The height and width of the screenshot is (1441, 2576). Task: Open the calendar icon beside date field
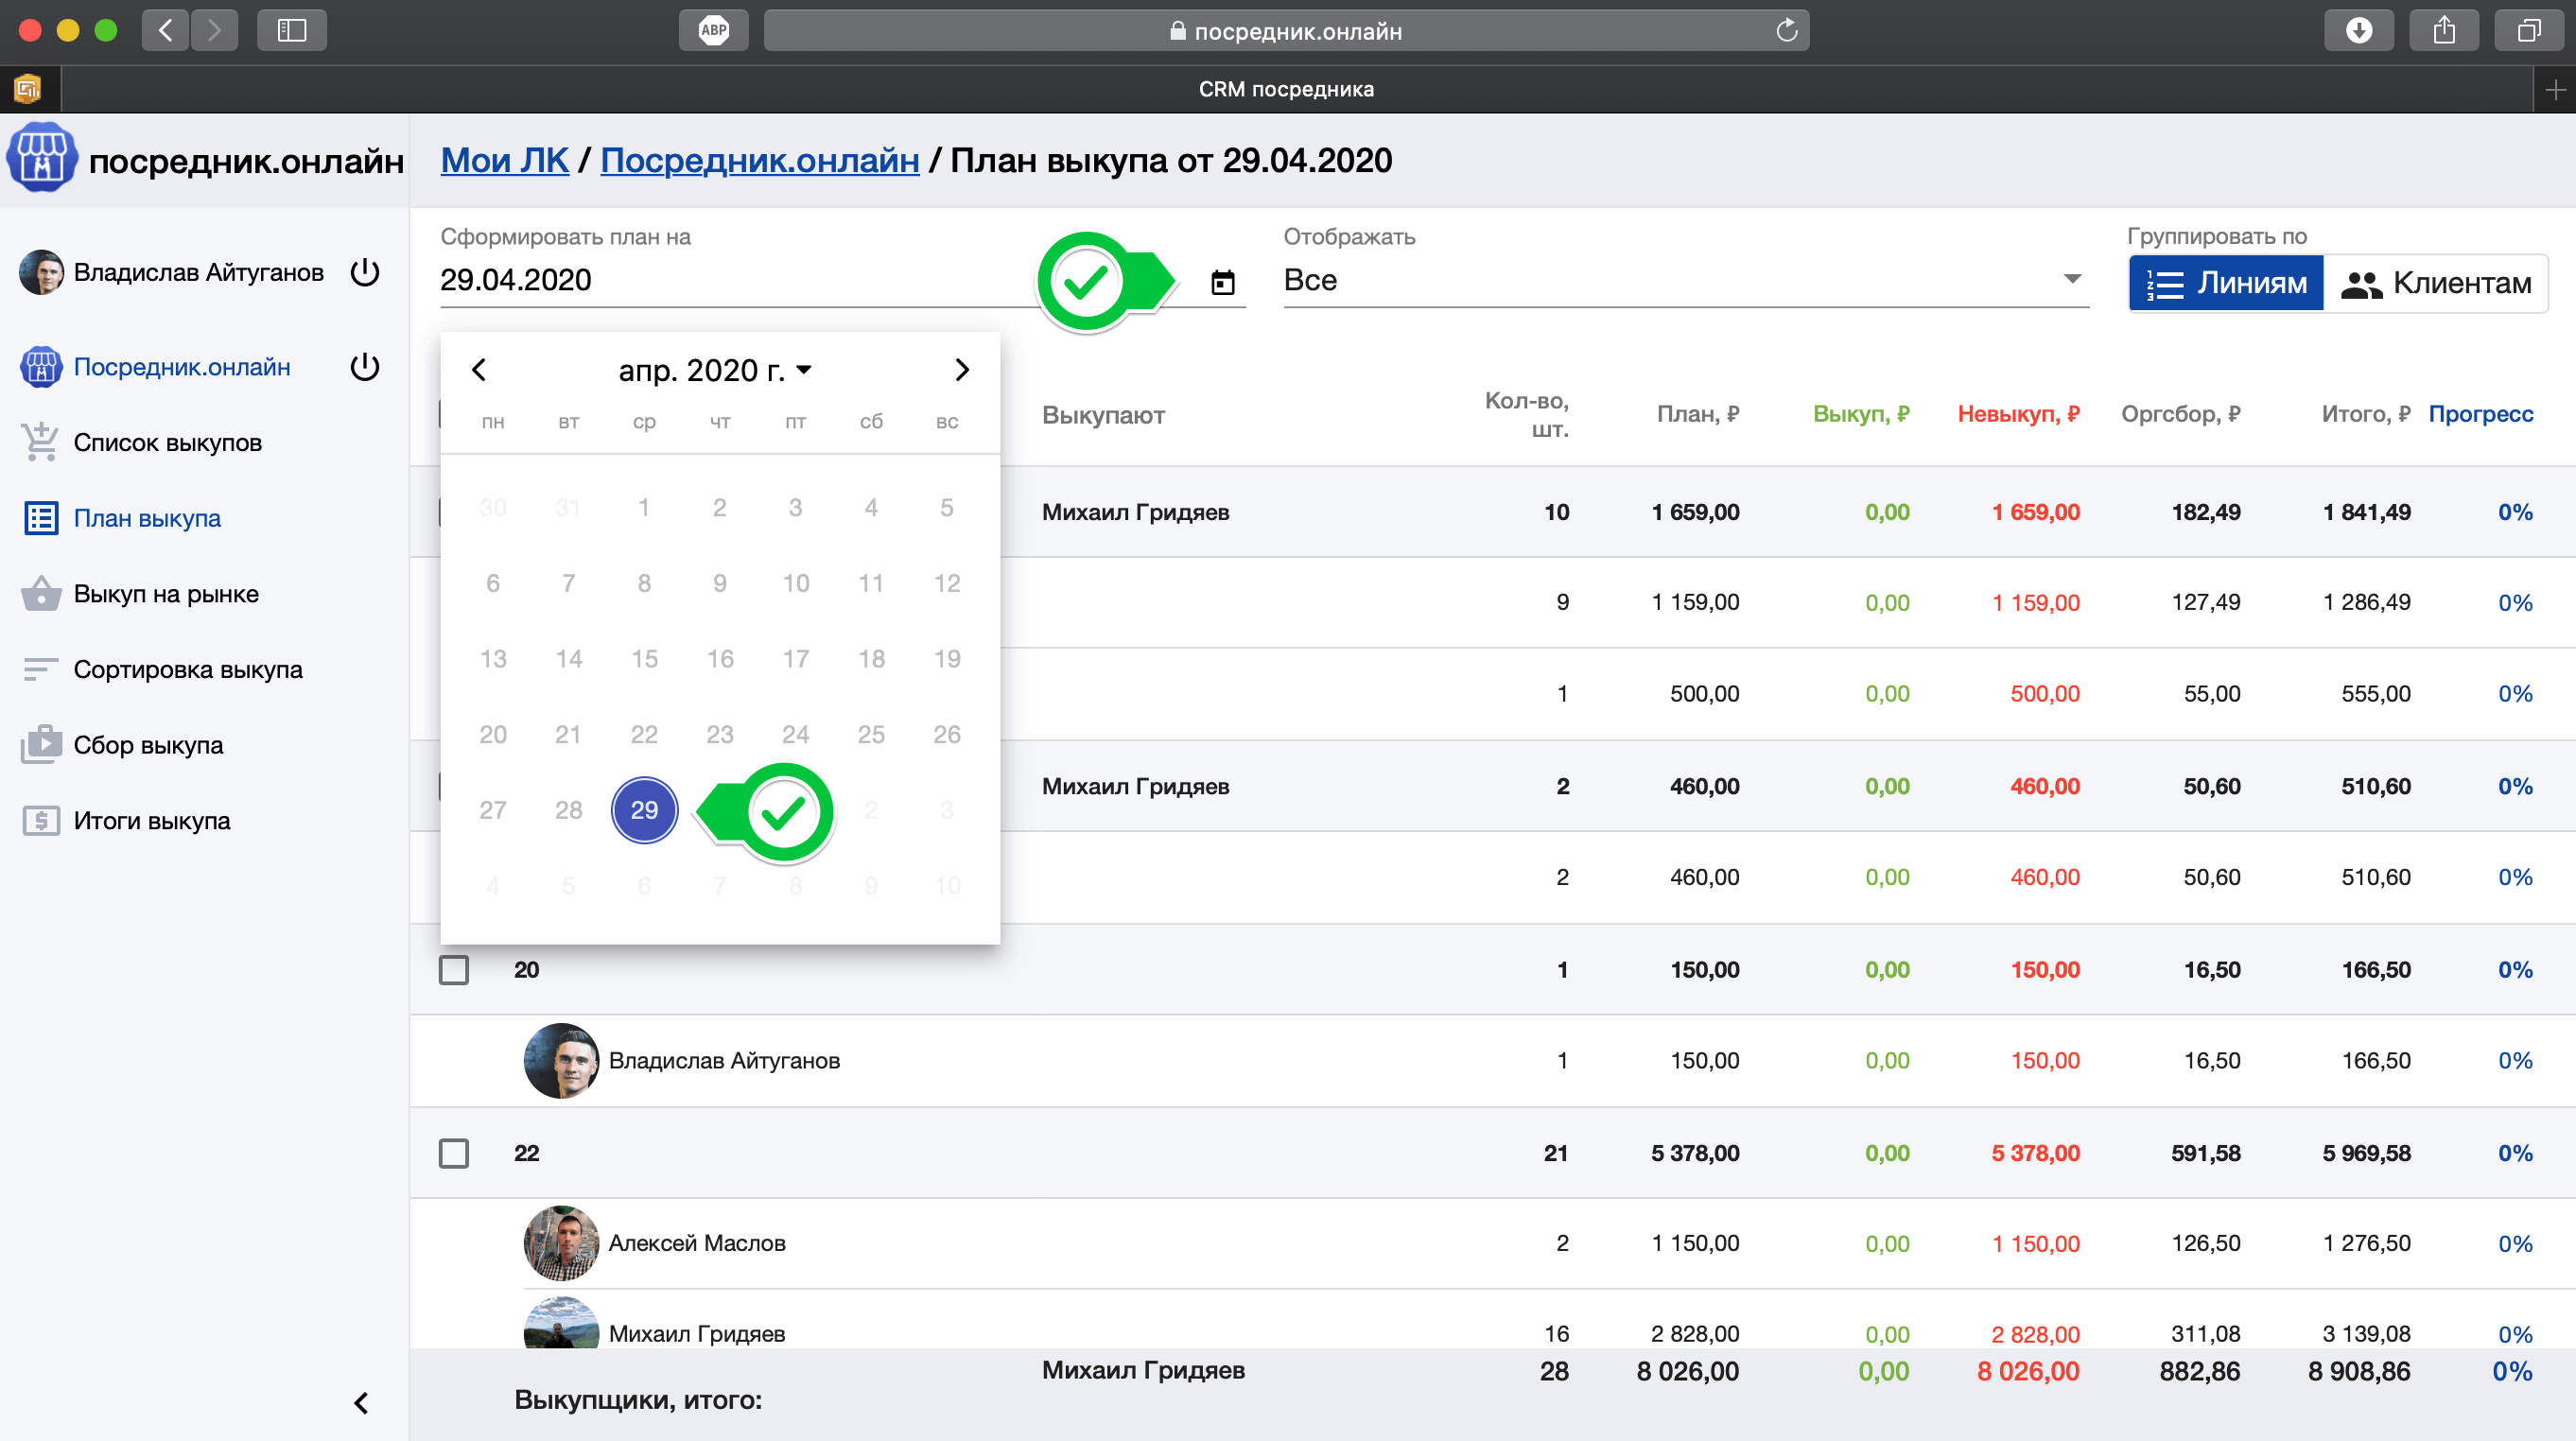(1222, 282)
